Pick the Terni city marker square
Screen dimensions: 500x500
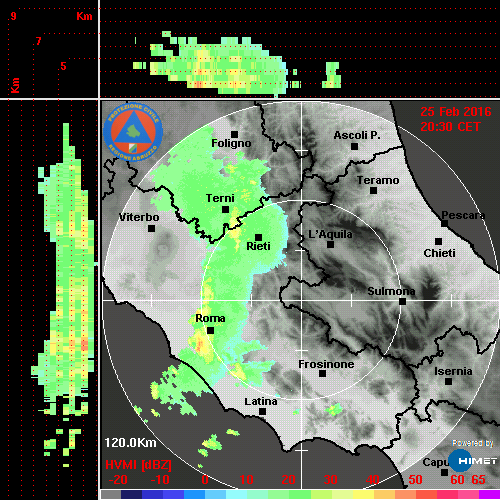(225, 209)
